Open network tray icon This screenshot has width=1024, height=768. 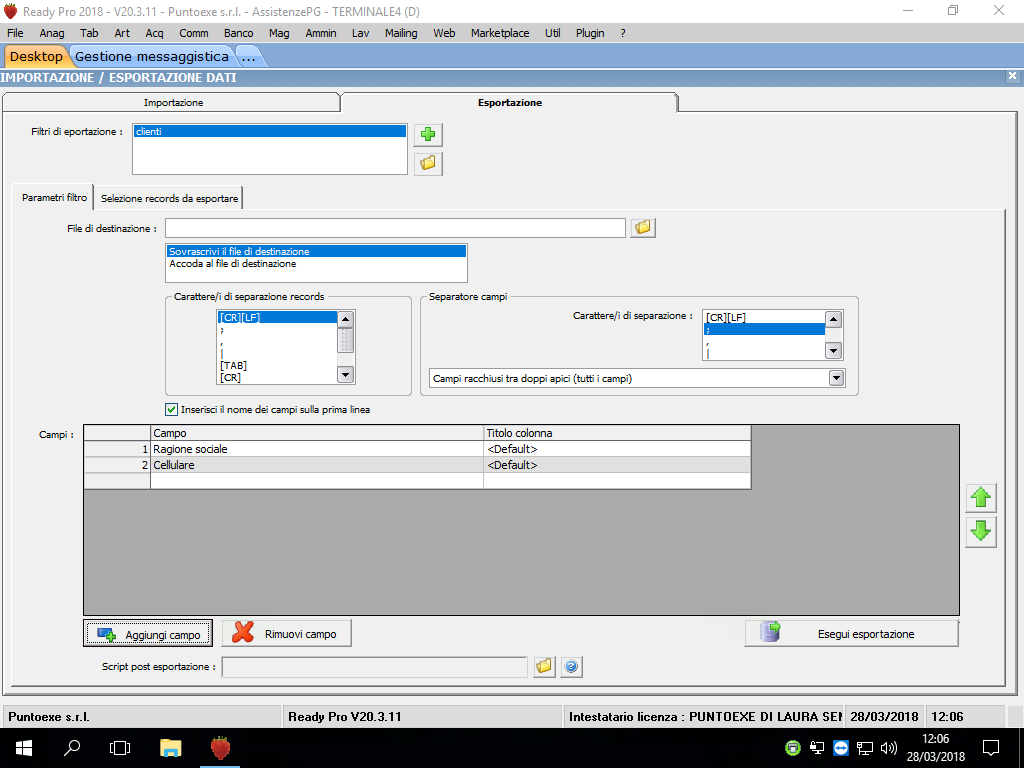tap(865, 748)
